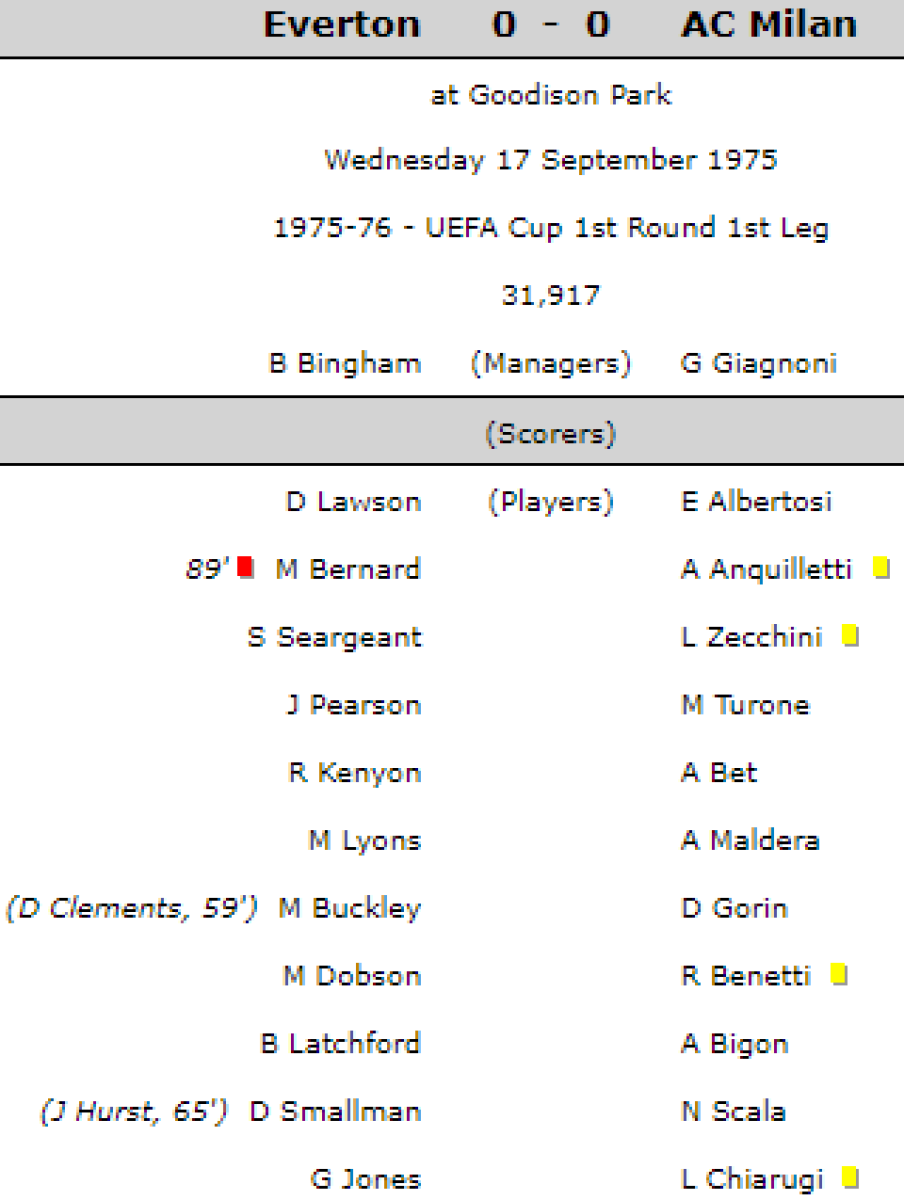Open the Goodison Park venue text

[551, 96]
